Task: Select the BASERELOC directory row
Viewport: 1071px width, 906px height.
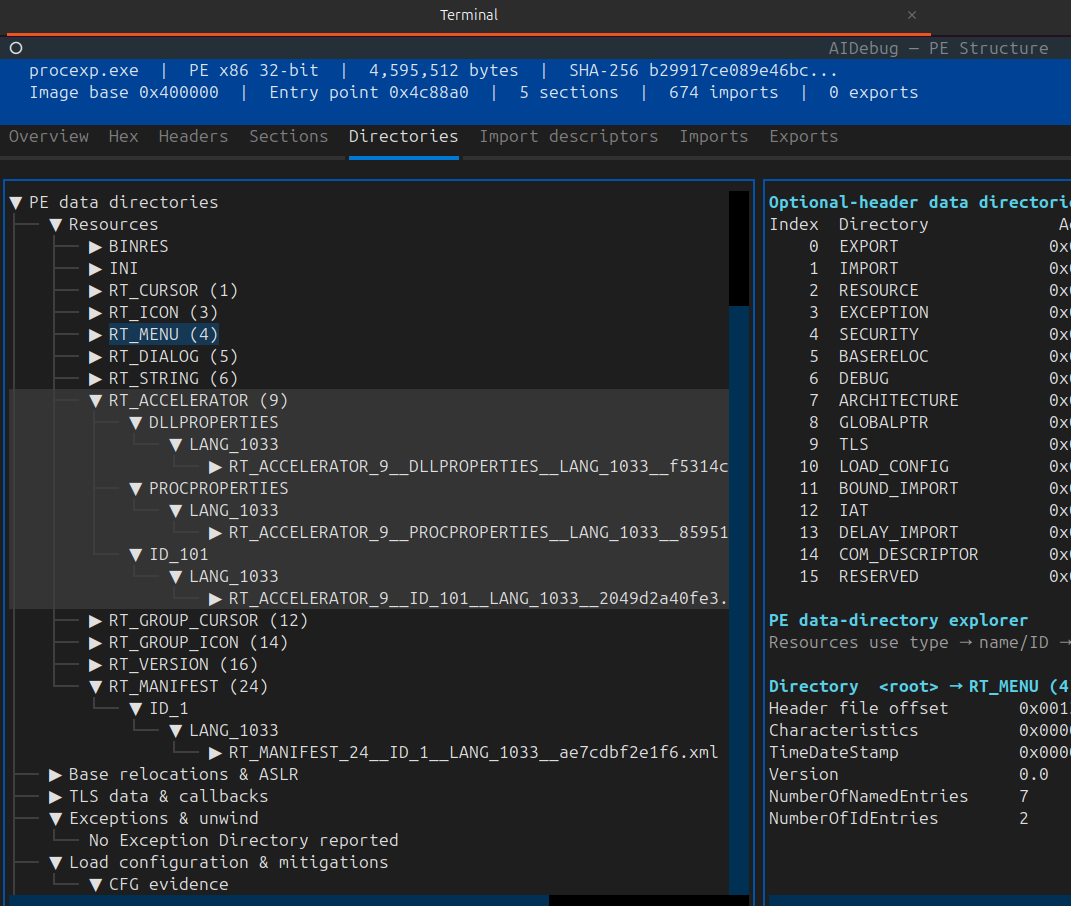Action: coord(919,357)
